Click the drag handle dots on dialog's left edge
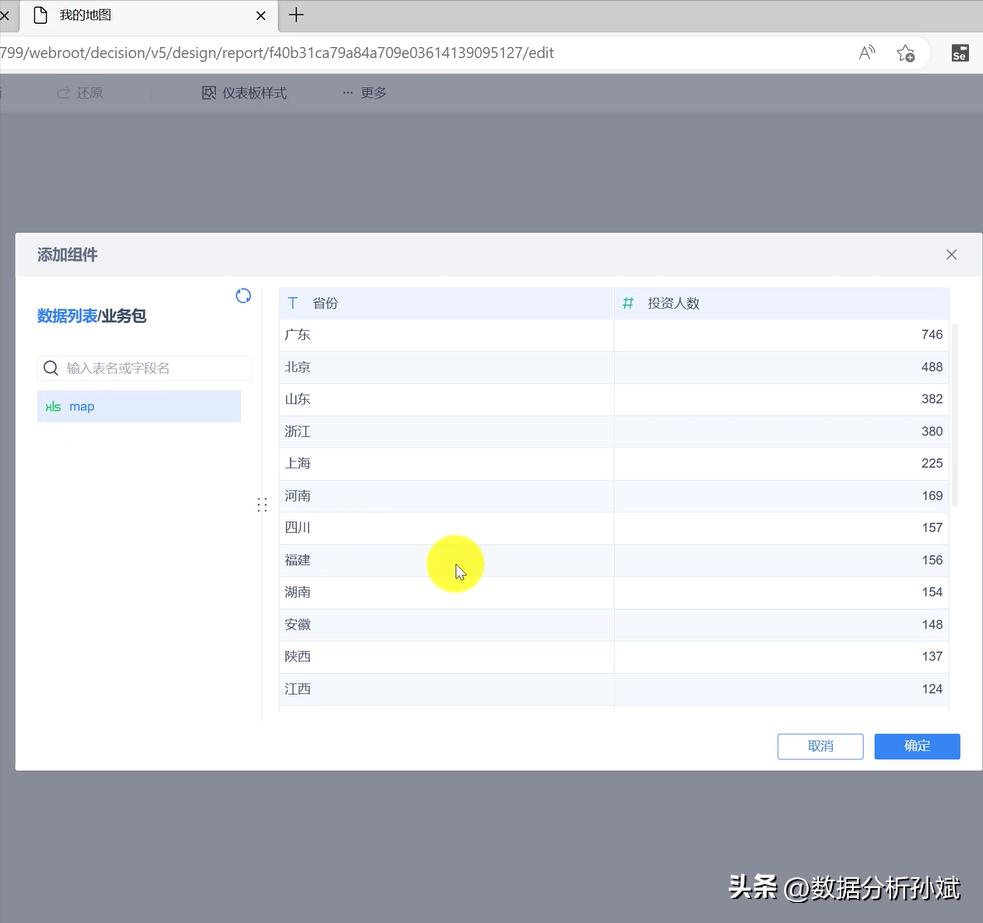 click(262, 504)
